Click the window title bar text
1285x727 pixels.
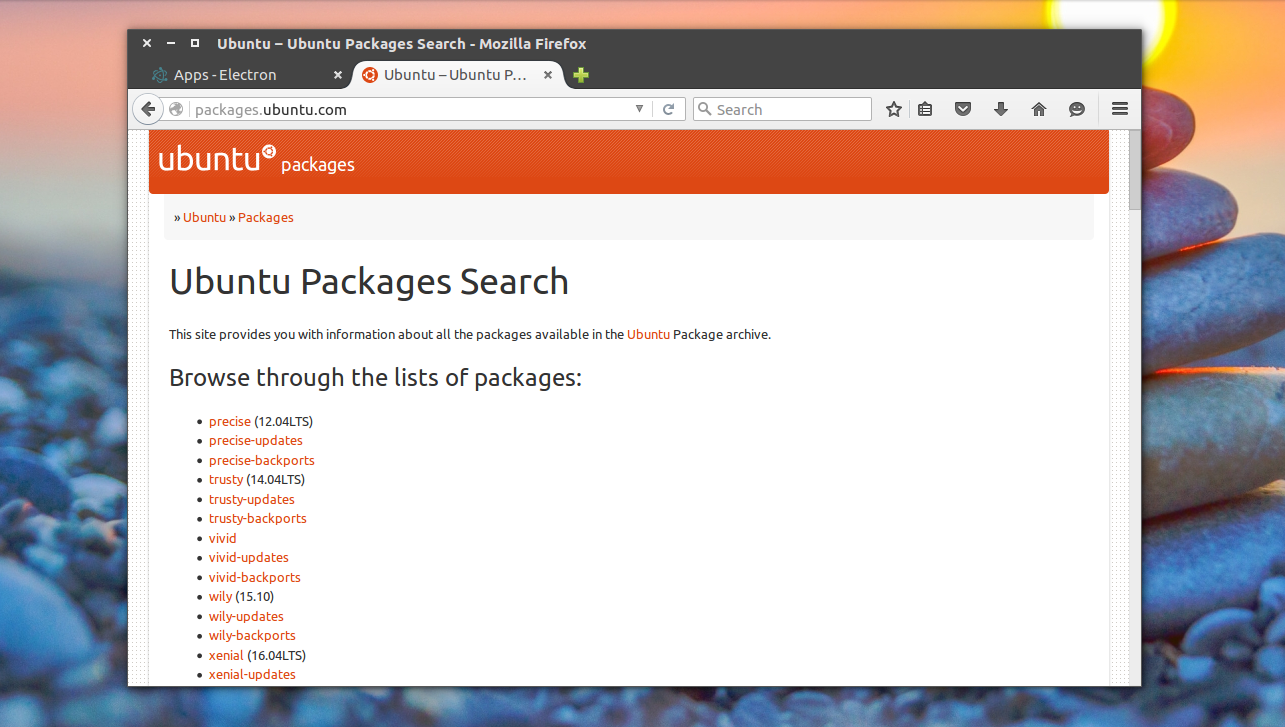click(402, 43)
